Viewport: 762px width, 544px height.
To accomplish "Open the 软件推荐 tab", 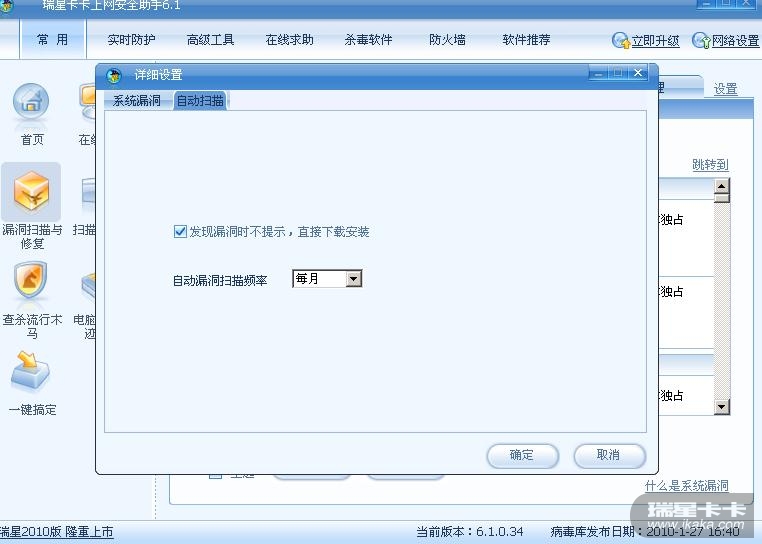I will 526,40.
